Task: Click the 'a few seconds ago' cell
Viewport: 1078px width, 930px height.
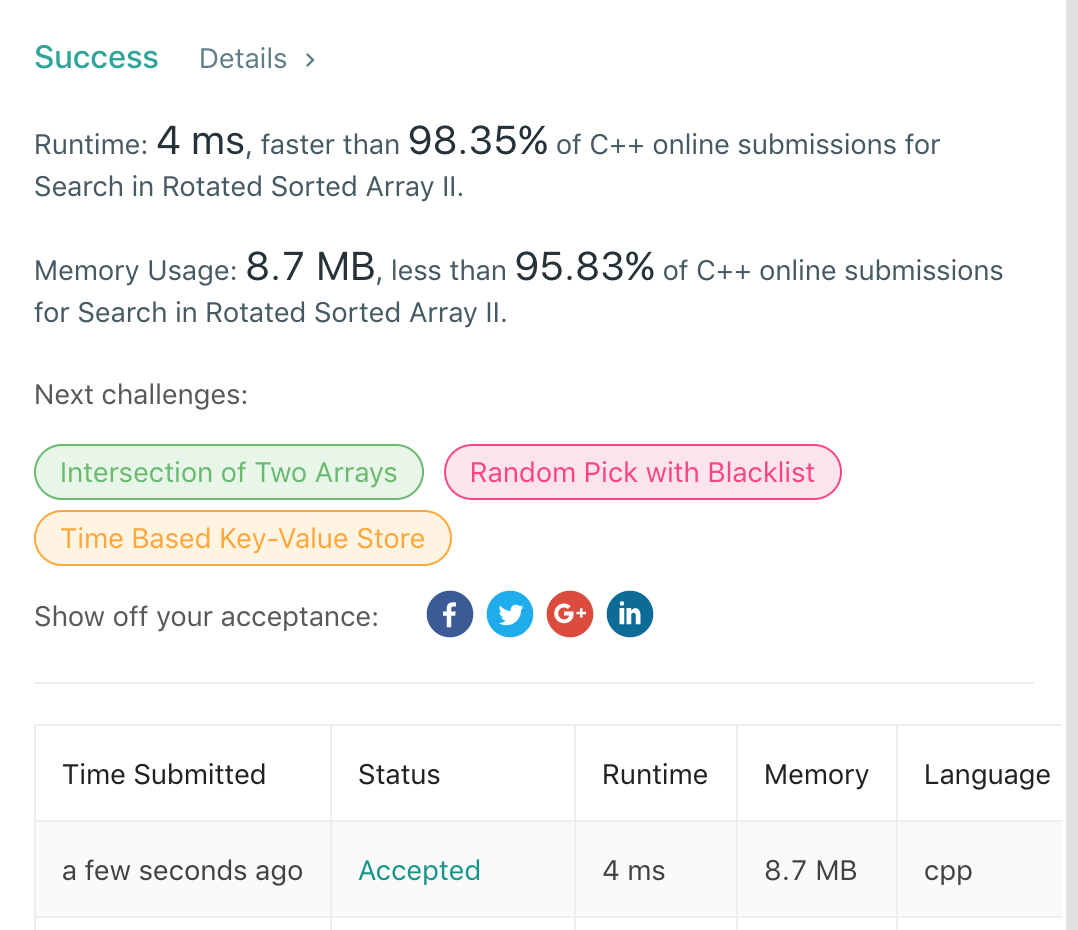Action: (182, 871)
